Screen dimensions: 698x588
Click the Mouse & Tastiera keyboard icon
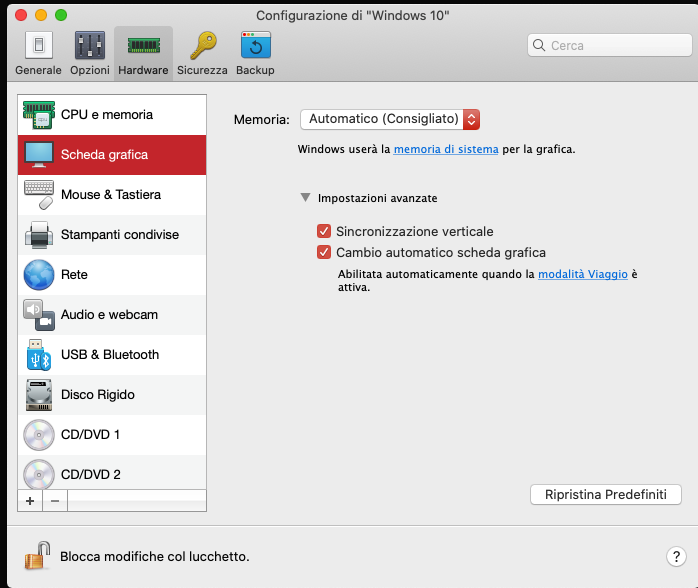coord(39,195)
